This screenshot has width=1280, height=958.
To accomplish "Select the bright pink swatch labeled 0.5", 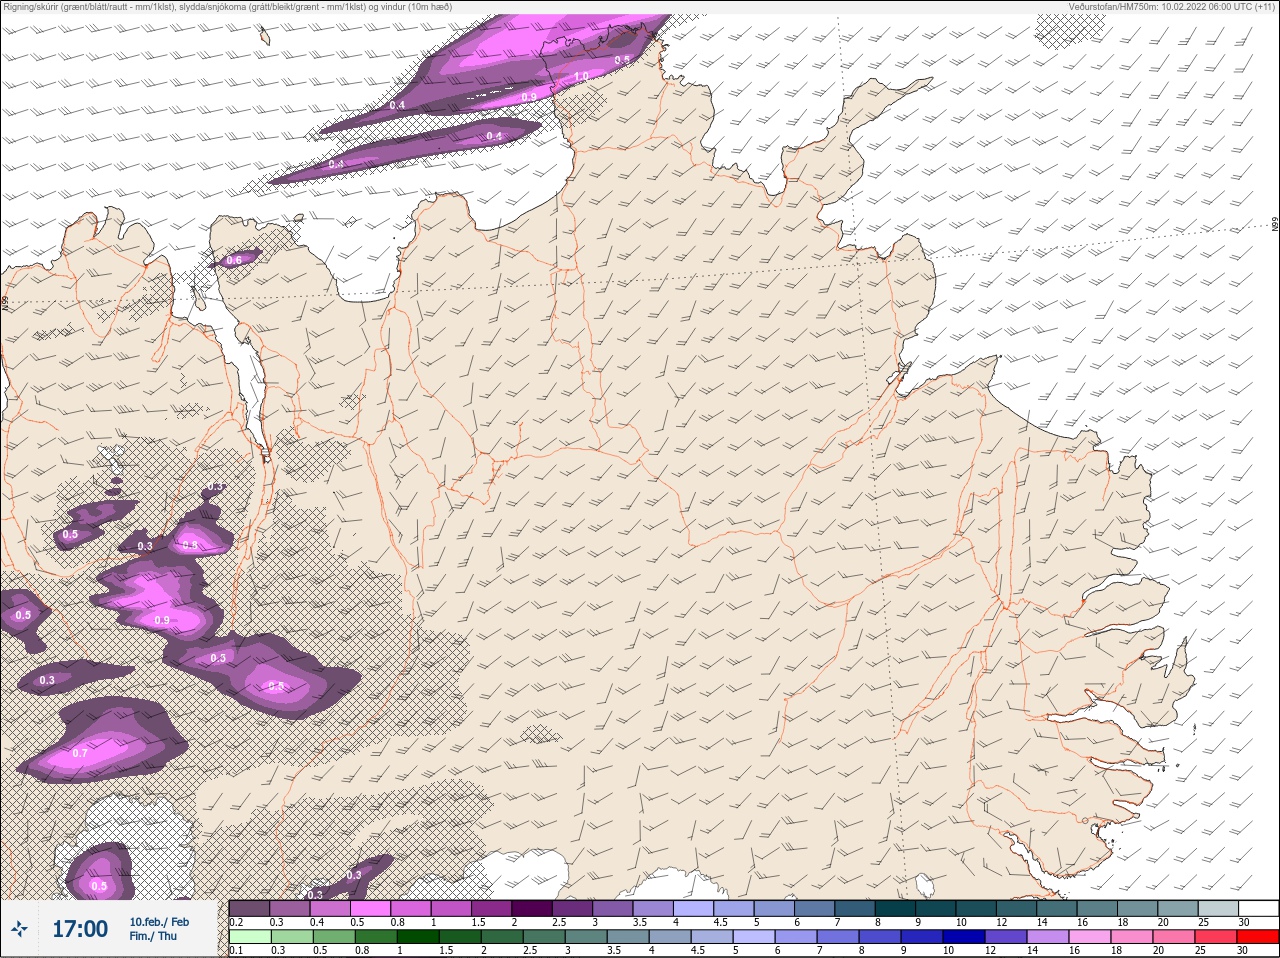I will 370,908.
